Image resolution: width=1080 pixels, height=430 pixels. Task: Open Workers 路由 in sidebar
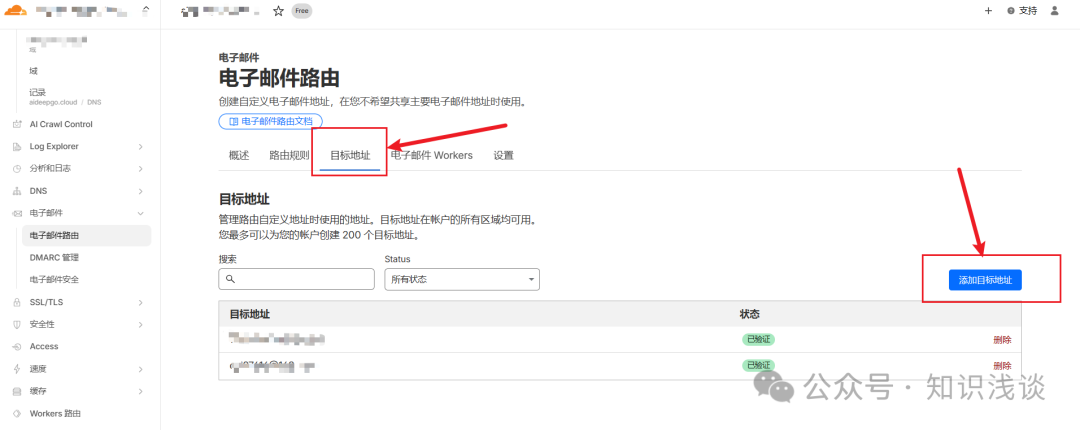click(55, 413)
